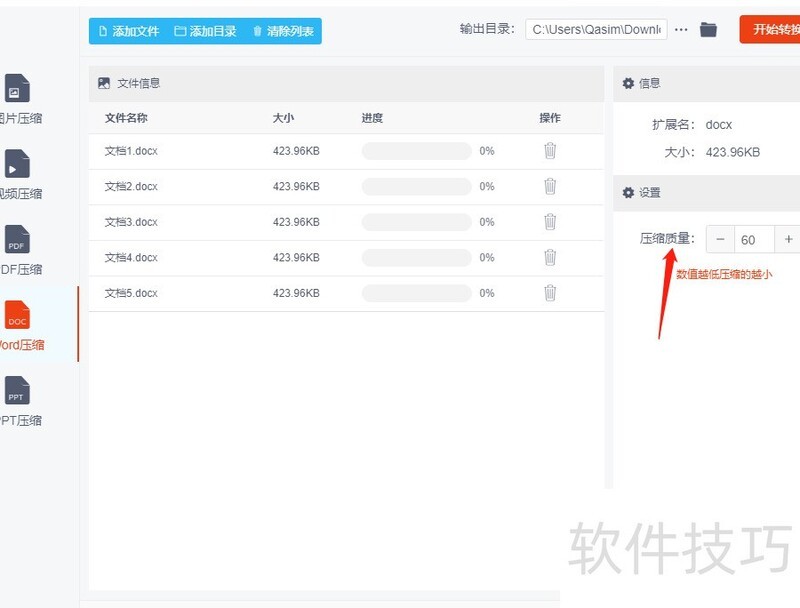This screenshot has width=800, height=608.
Task: Decrease compression quality with minus button
Action: click(x=721, y=239)
